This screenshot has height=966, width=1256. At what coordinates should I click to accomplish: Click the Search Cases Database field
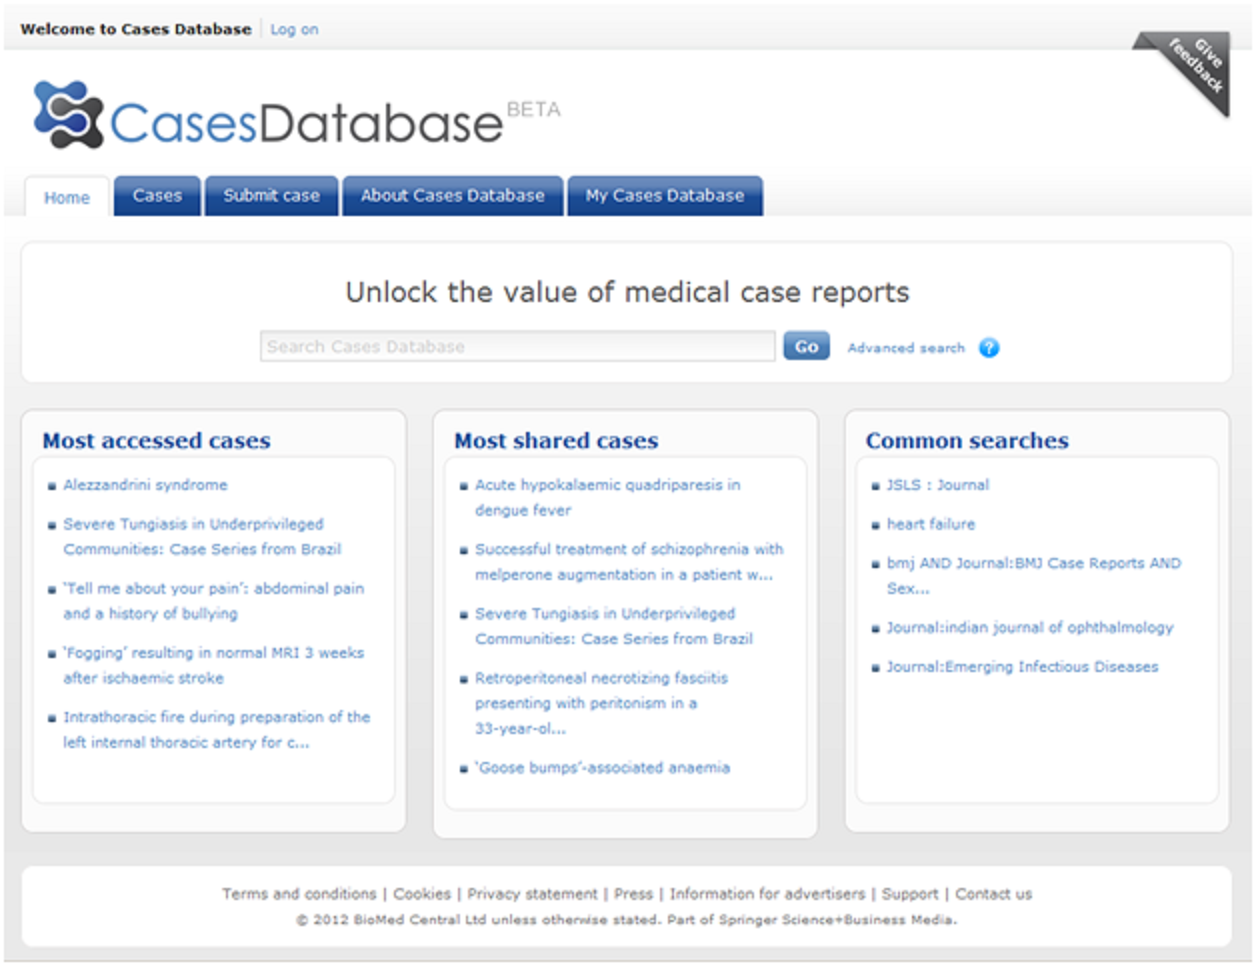[x=516, y=347]
